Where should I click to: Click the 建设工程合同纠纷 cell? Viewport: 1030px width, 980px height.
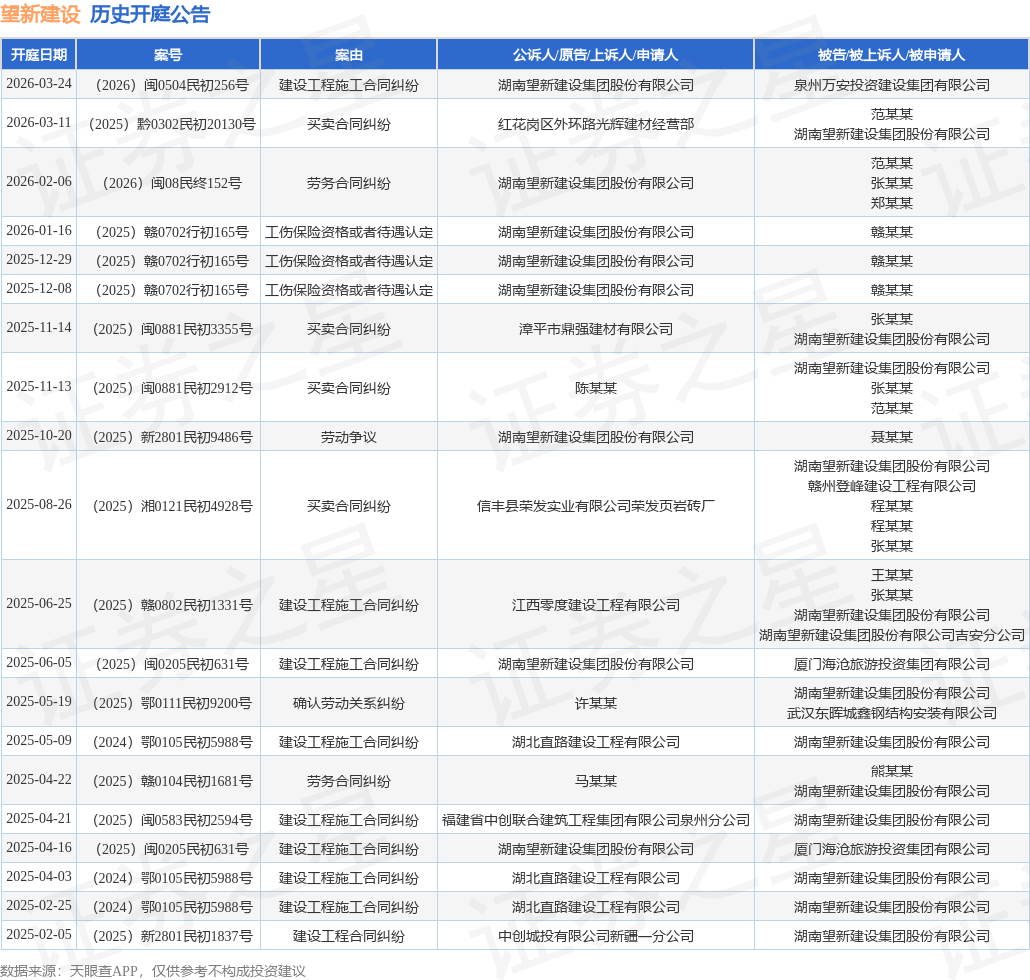pos(349,937)
